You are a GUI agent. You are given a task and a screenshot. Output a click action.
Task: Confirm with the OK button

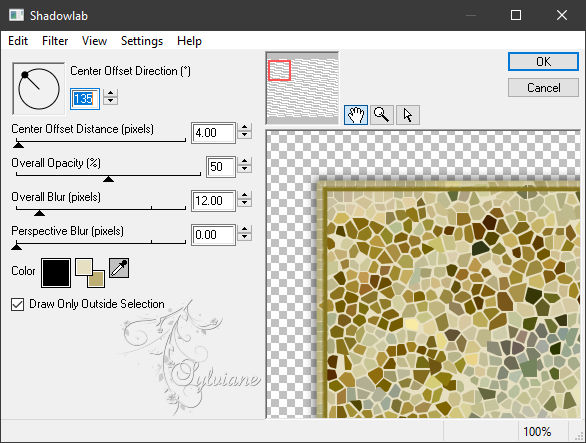click(x=543, y=62)
